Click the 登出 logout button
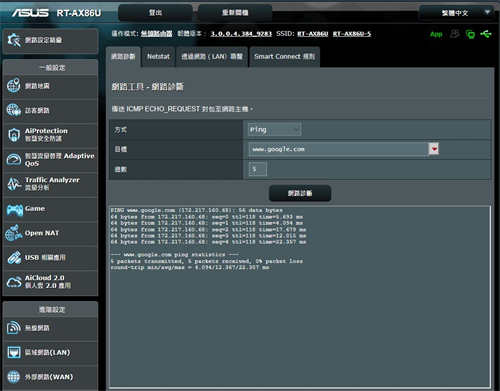 pos(155,13)
